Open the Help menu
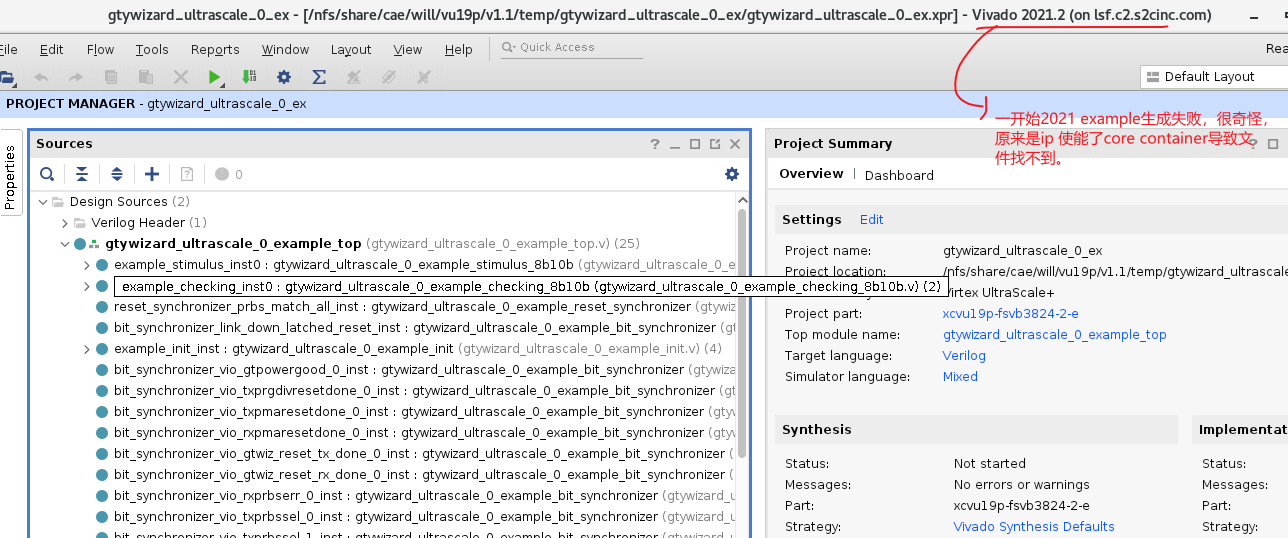 458,49
